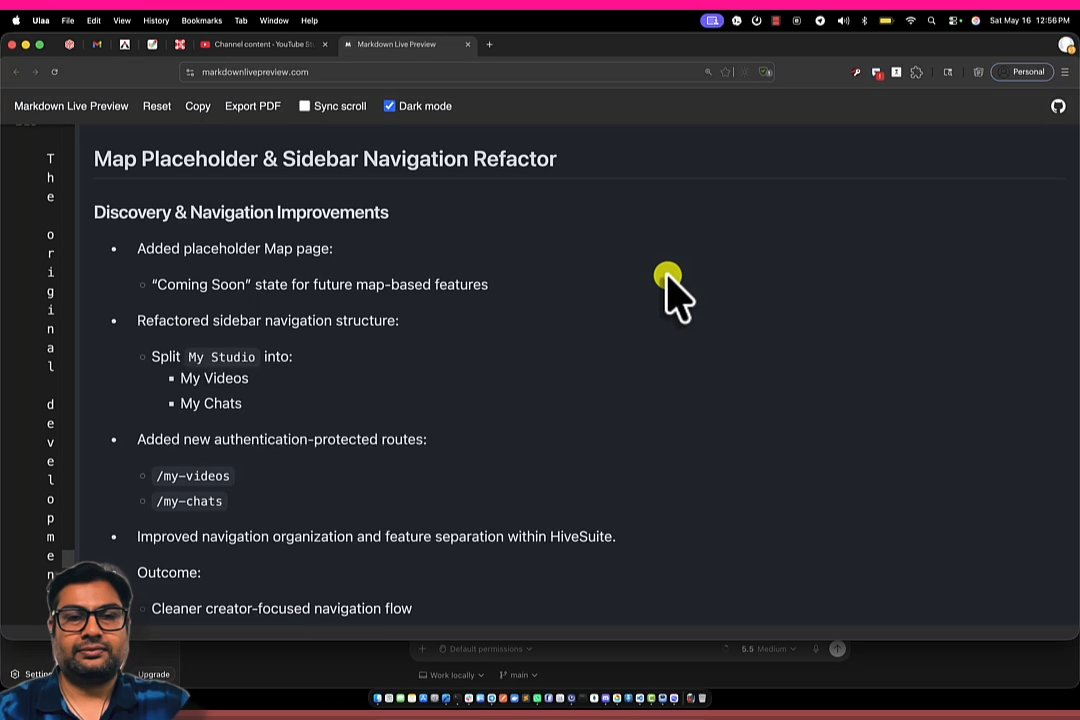This screenshot has width=1080, height=720.
Task: Click the 'My Studio' inline code text
Action: (x=222, y=357)
